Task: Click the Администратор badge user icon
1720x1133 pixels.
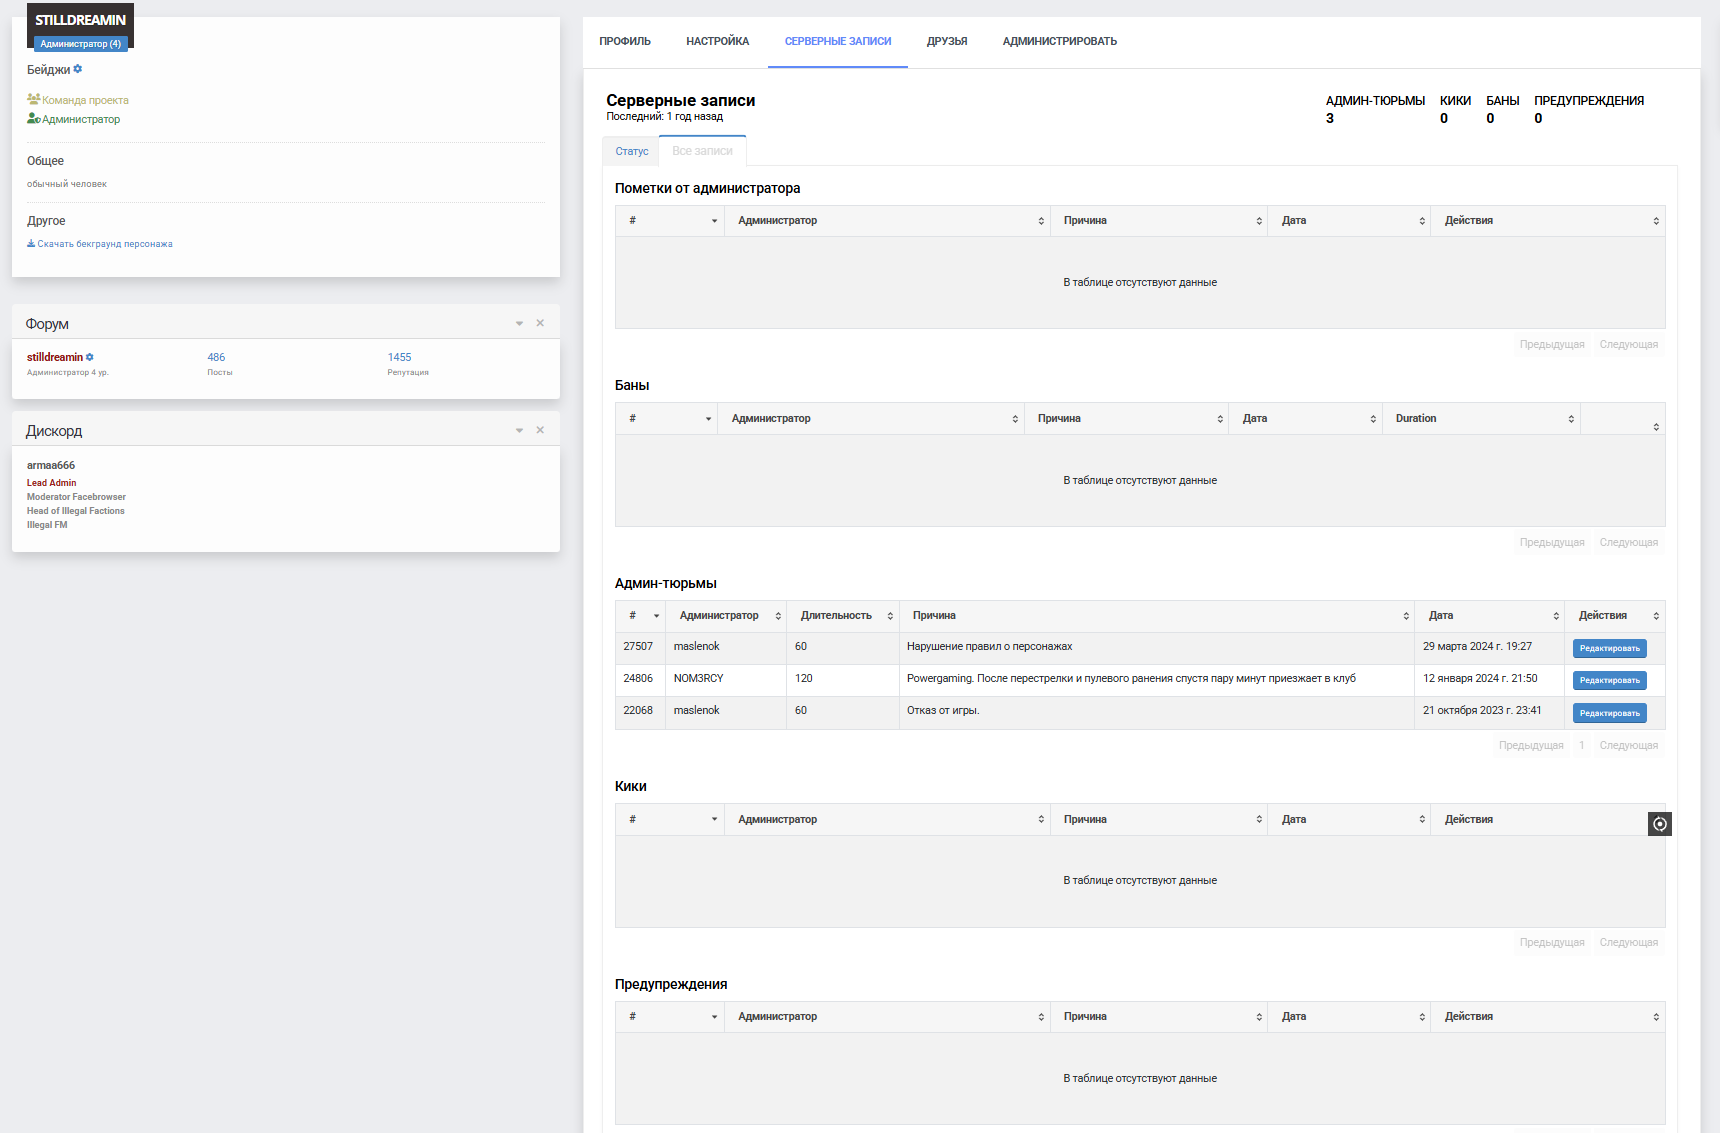Action: [34, 118]
